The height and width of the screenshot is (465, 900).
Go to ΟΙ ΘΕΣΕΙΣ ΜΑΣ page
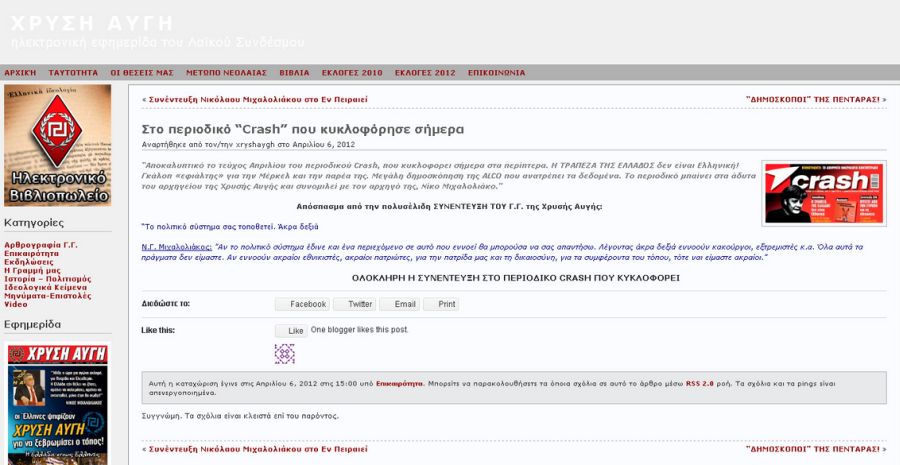[142, 73]
